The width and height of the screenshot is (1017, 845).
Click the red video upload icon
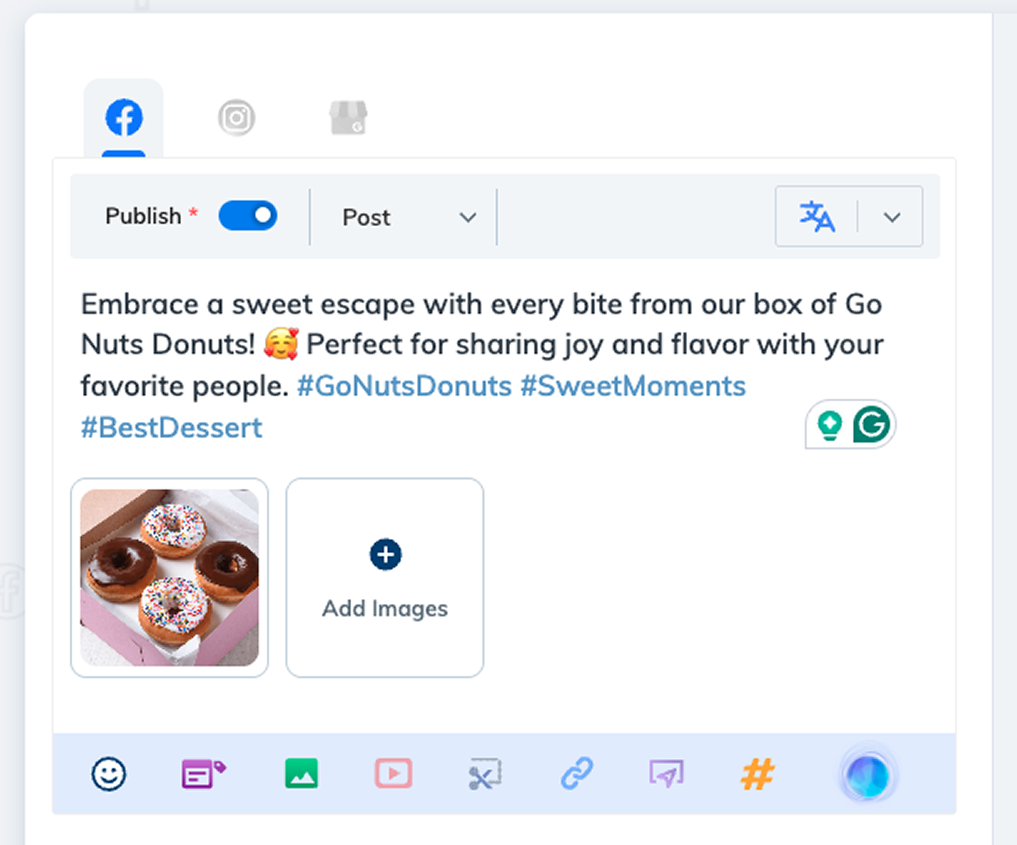click(393, 773)
